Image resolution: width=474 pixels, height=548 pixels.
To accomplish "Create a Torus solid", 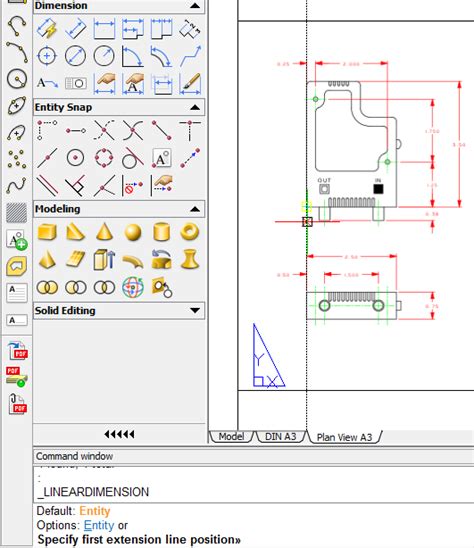I will tap(190, 232).
